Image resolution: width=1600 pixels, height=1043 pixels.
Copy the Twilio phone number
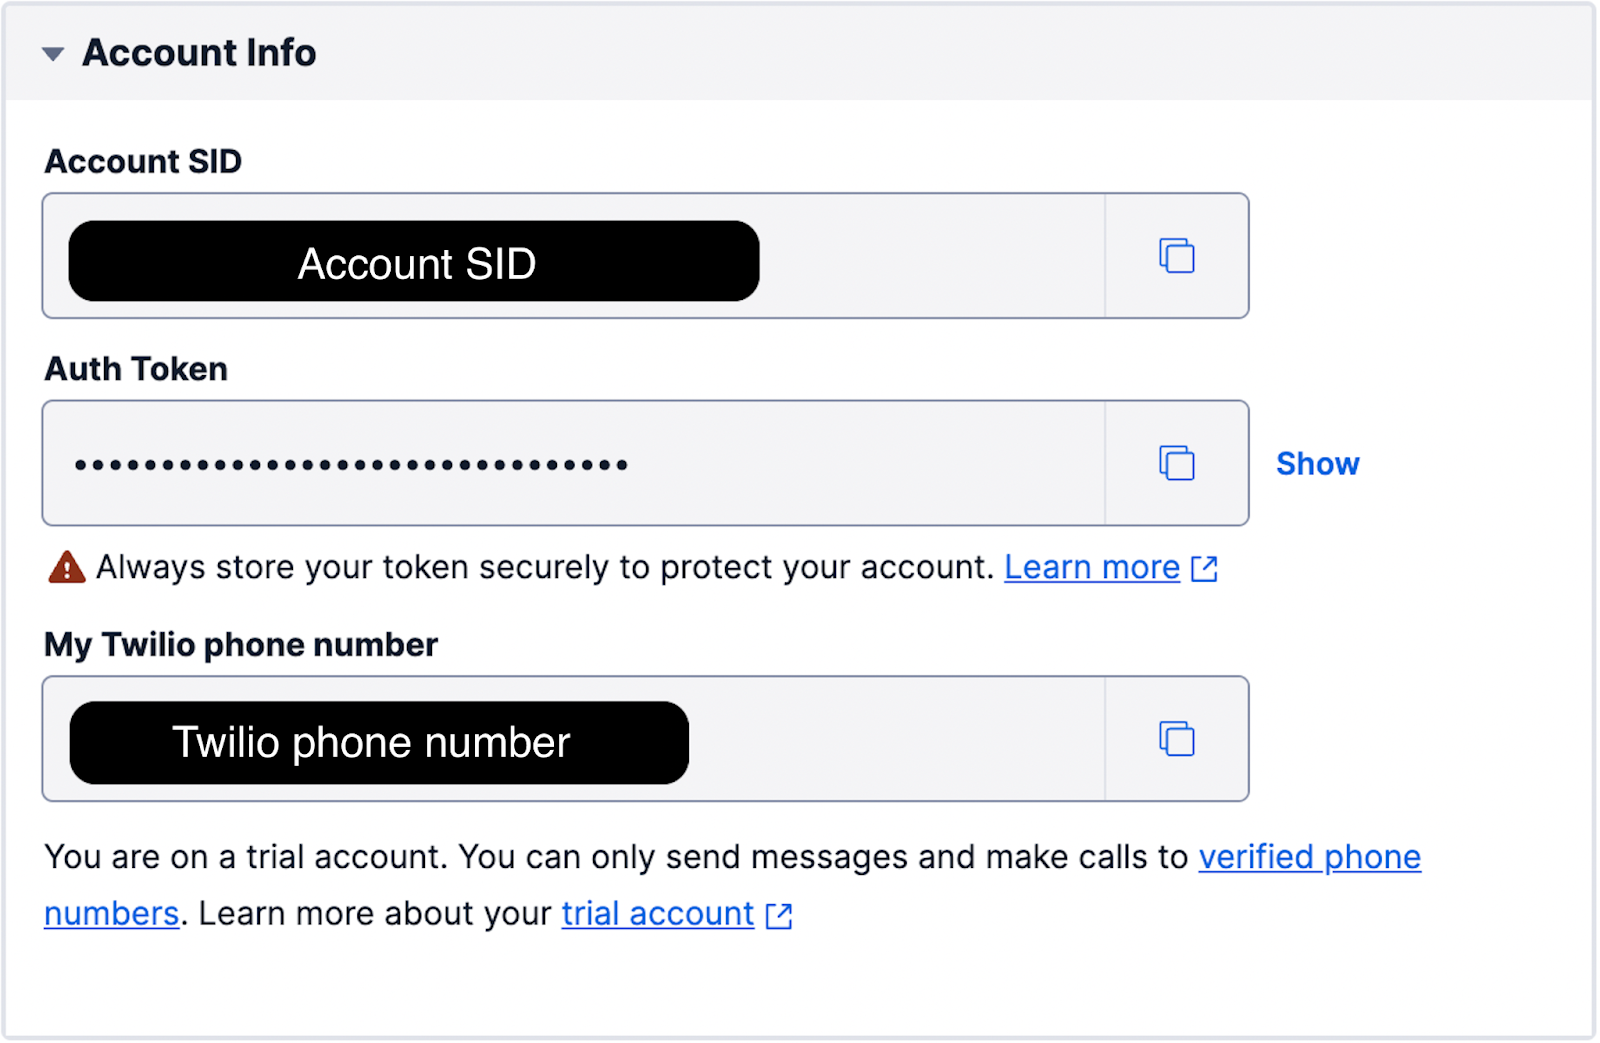coord(1177,739)
